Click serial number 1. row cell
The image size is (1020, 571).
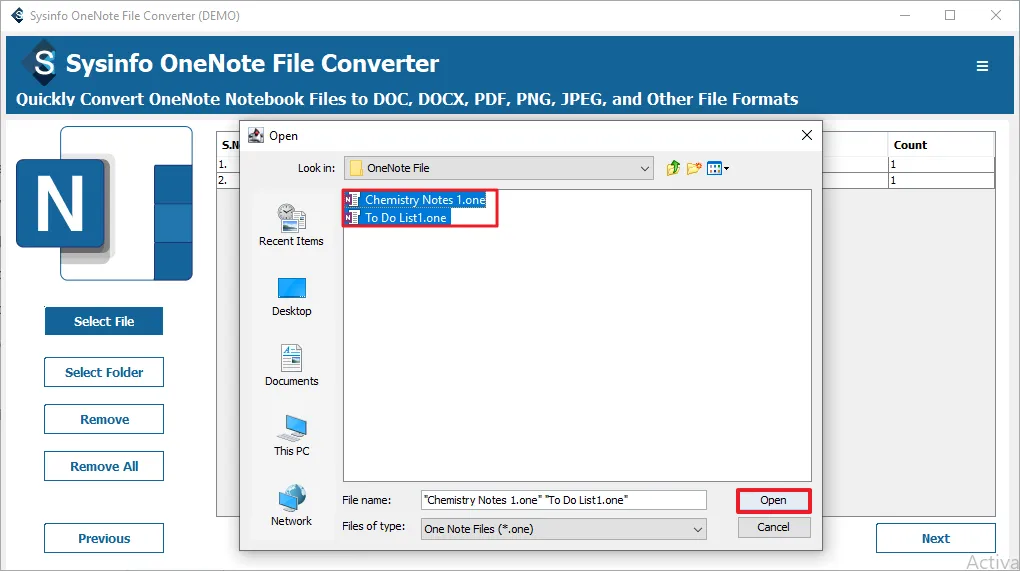(228, 165)
